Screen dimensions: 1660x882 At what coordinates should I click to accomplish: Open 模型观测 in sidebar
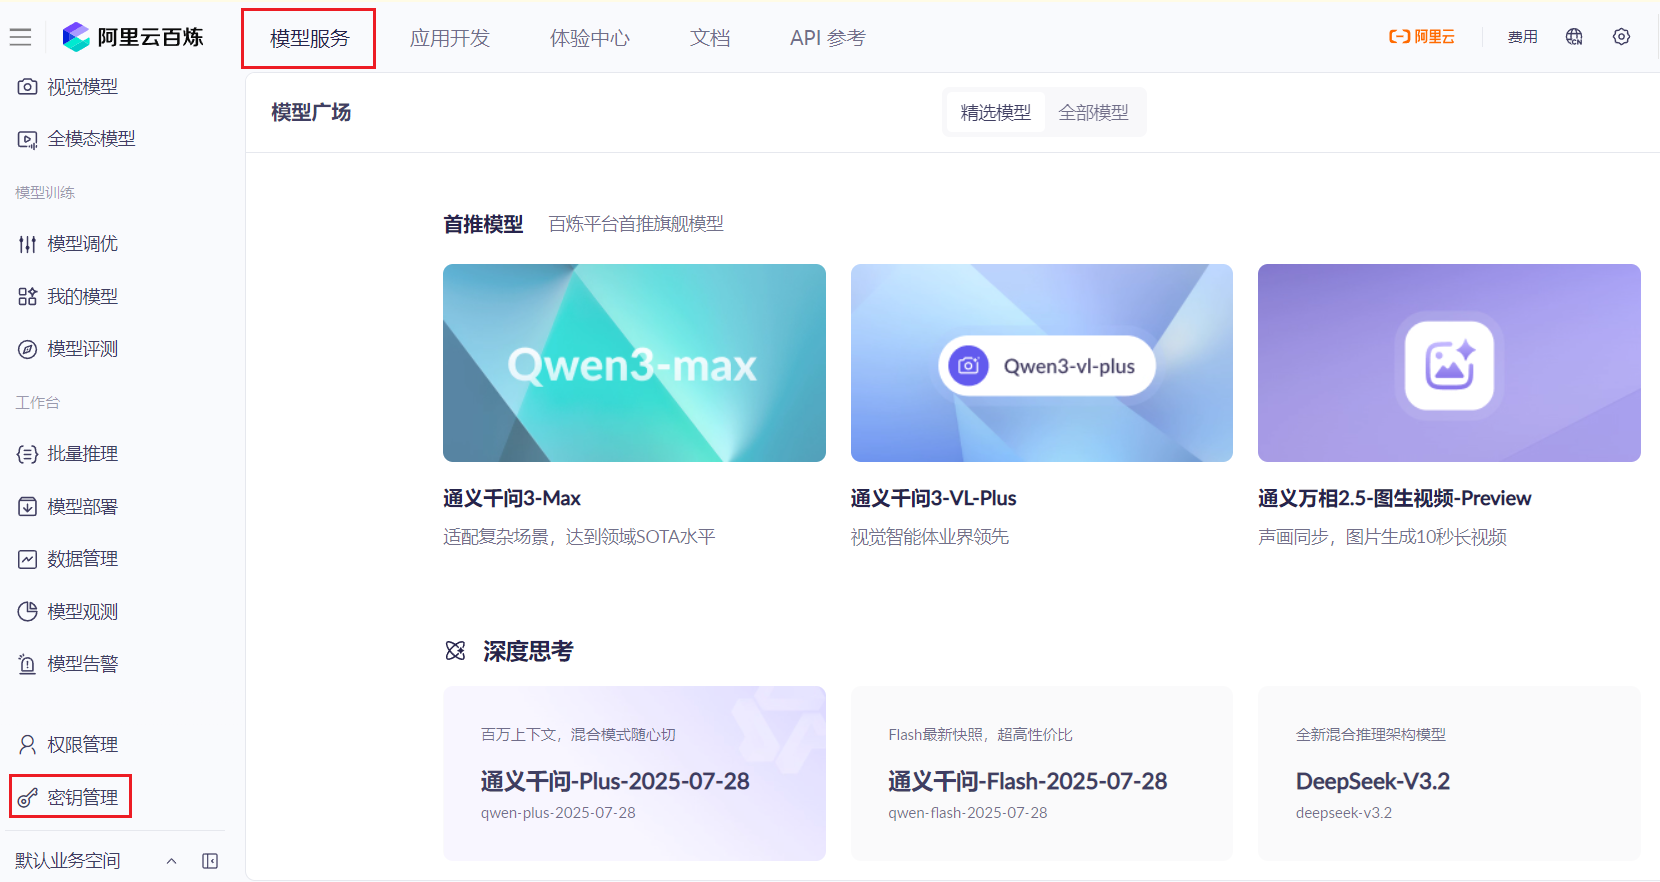(83, 611)
